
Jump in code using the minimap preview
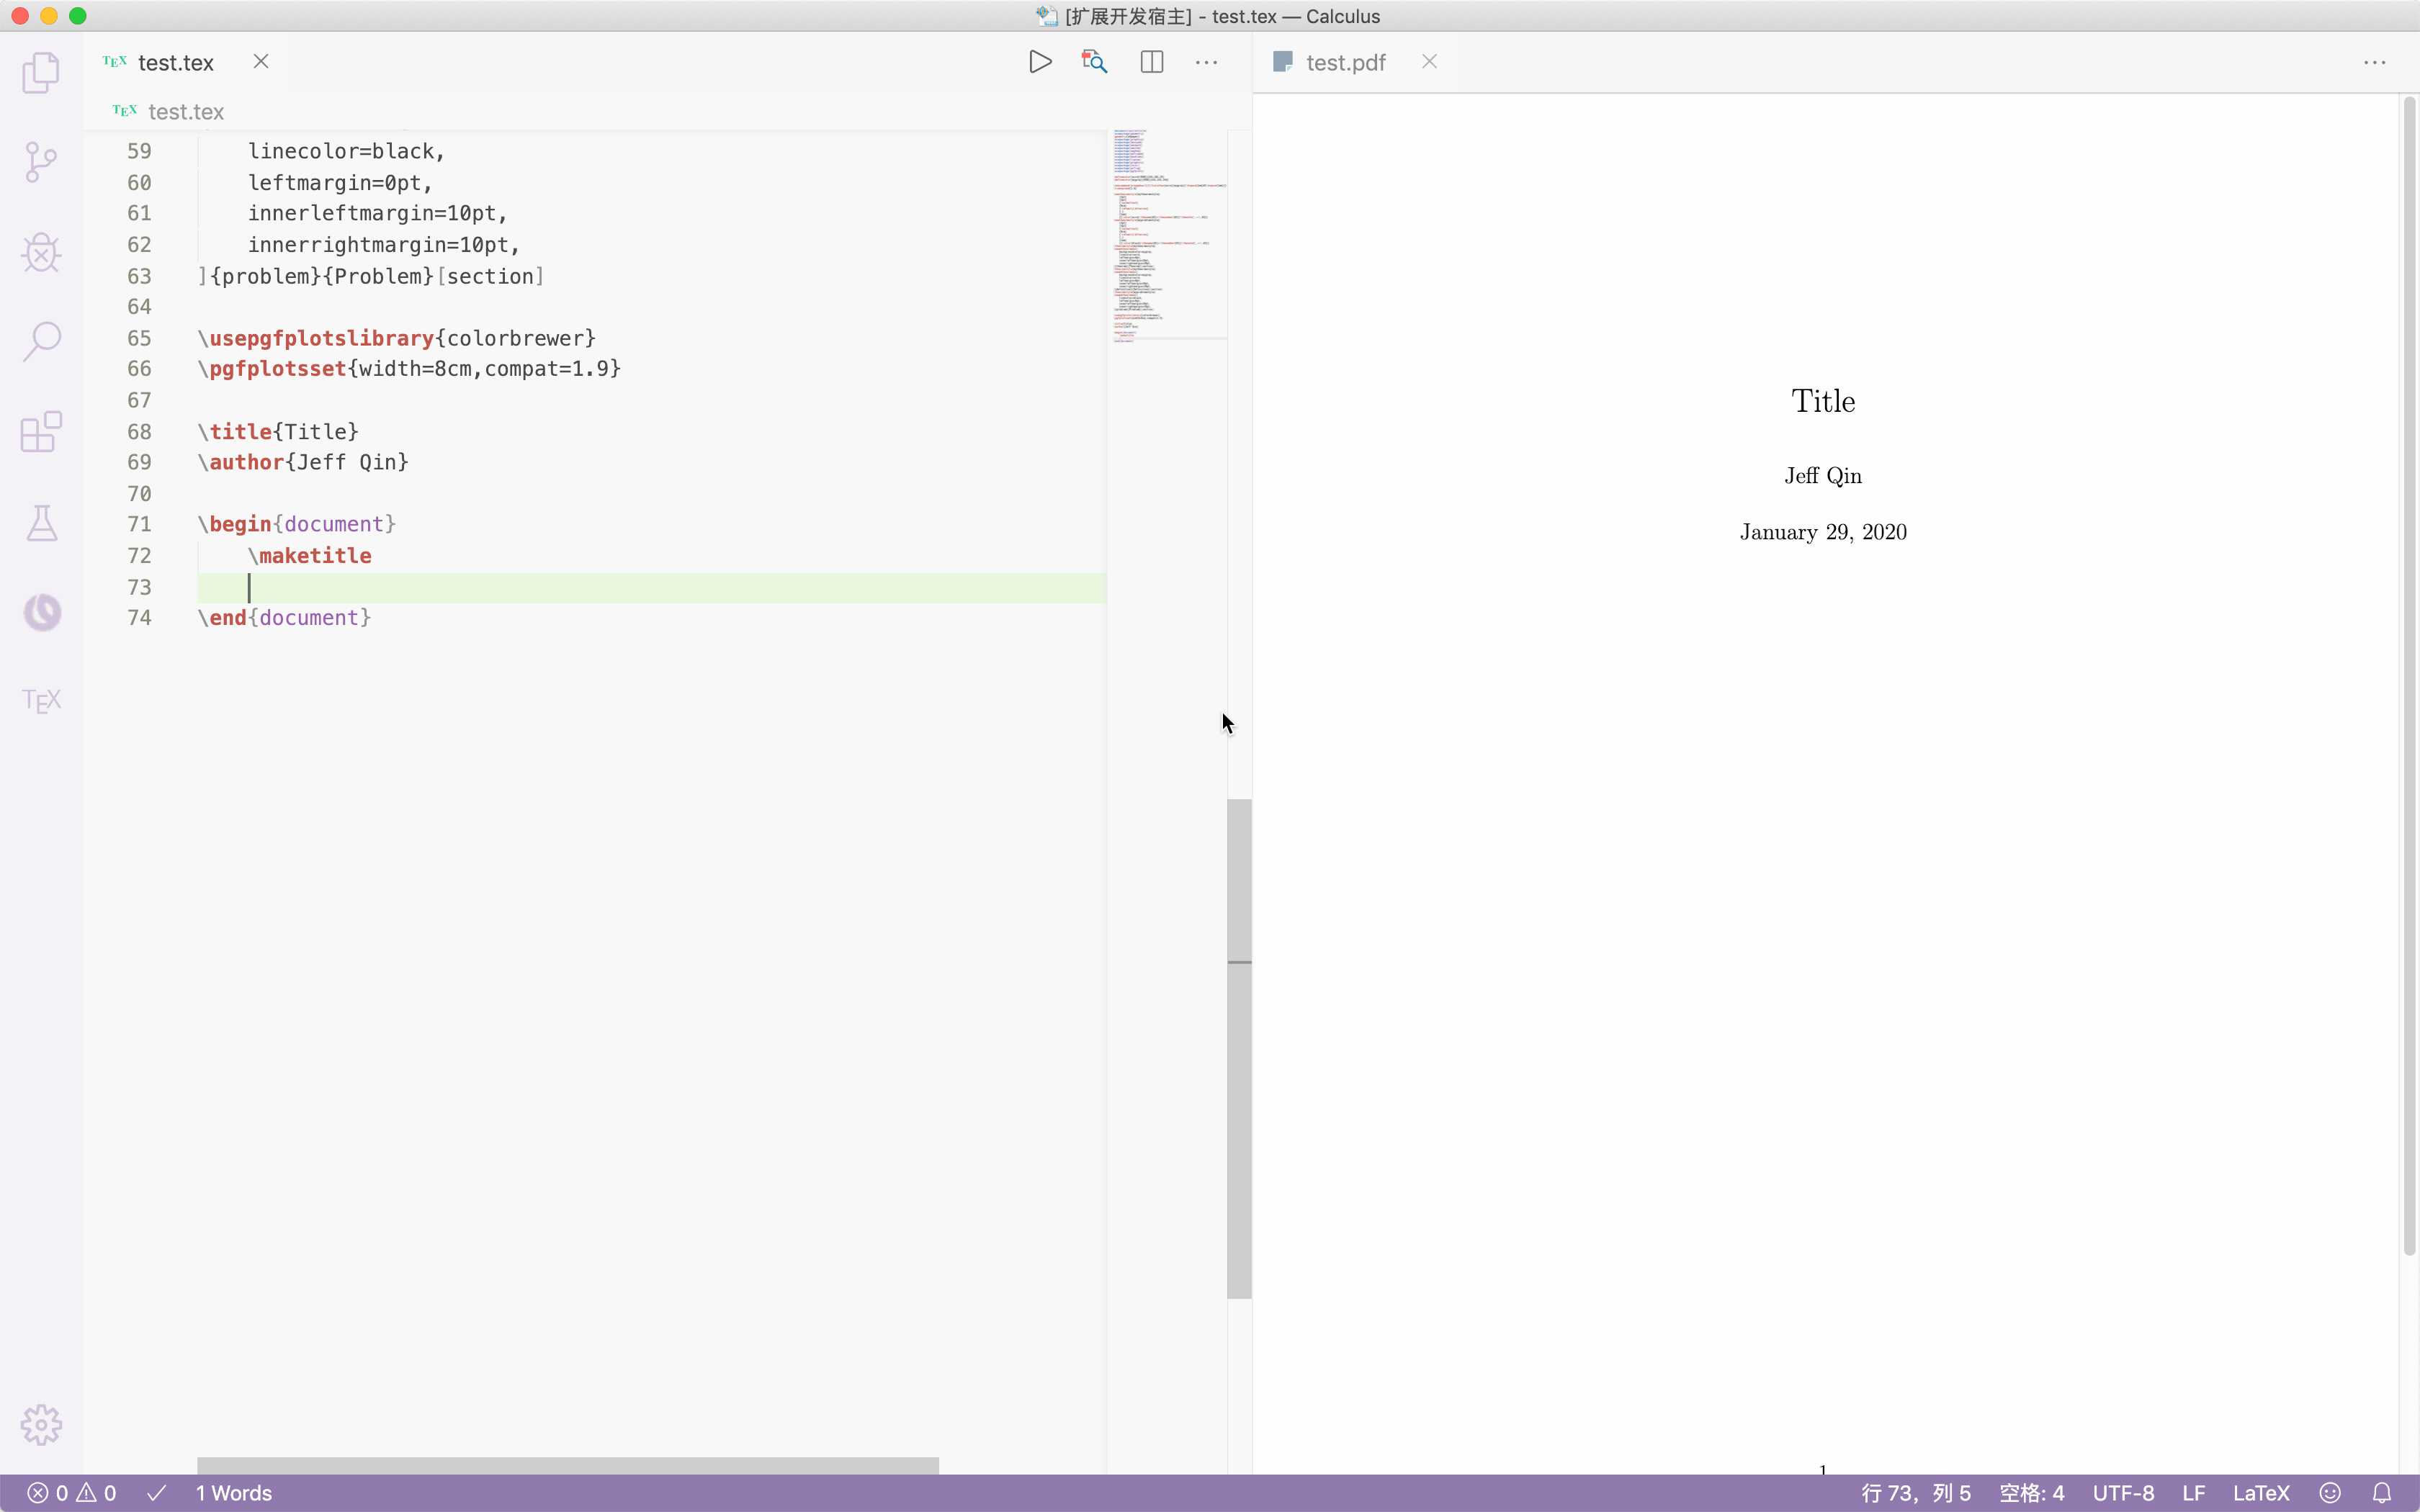pos(1167,240)
